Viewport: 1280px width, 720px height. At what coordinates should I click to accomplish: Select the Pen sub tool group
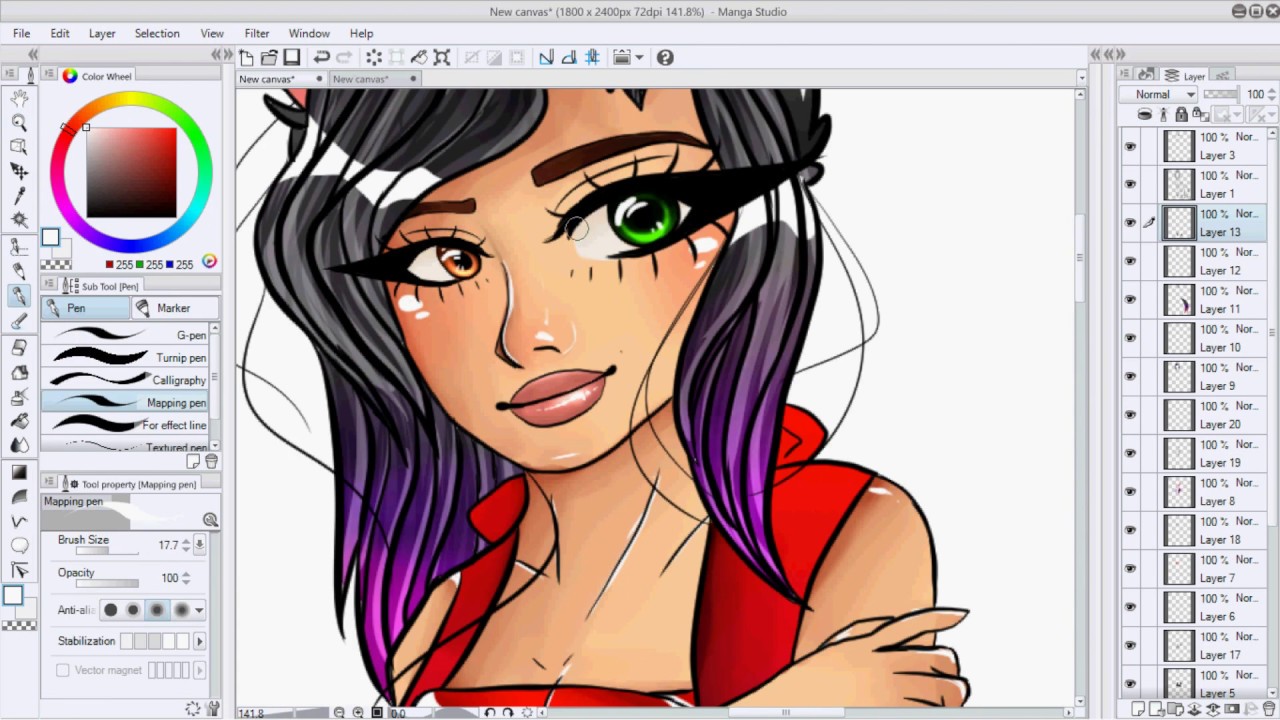click(x=85, y=308)
